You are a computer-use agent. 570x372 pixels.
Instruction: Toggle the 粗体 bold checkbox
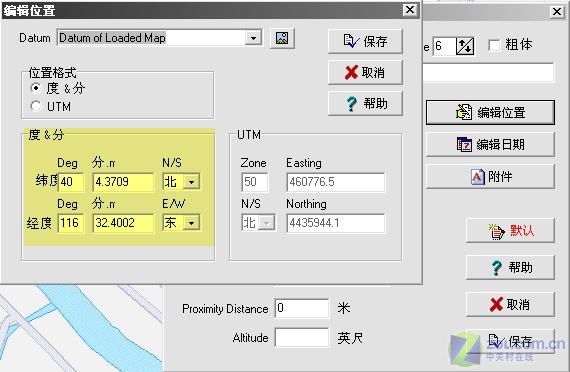[494, 46]
